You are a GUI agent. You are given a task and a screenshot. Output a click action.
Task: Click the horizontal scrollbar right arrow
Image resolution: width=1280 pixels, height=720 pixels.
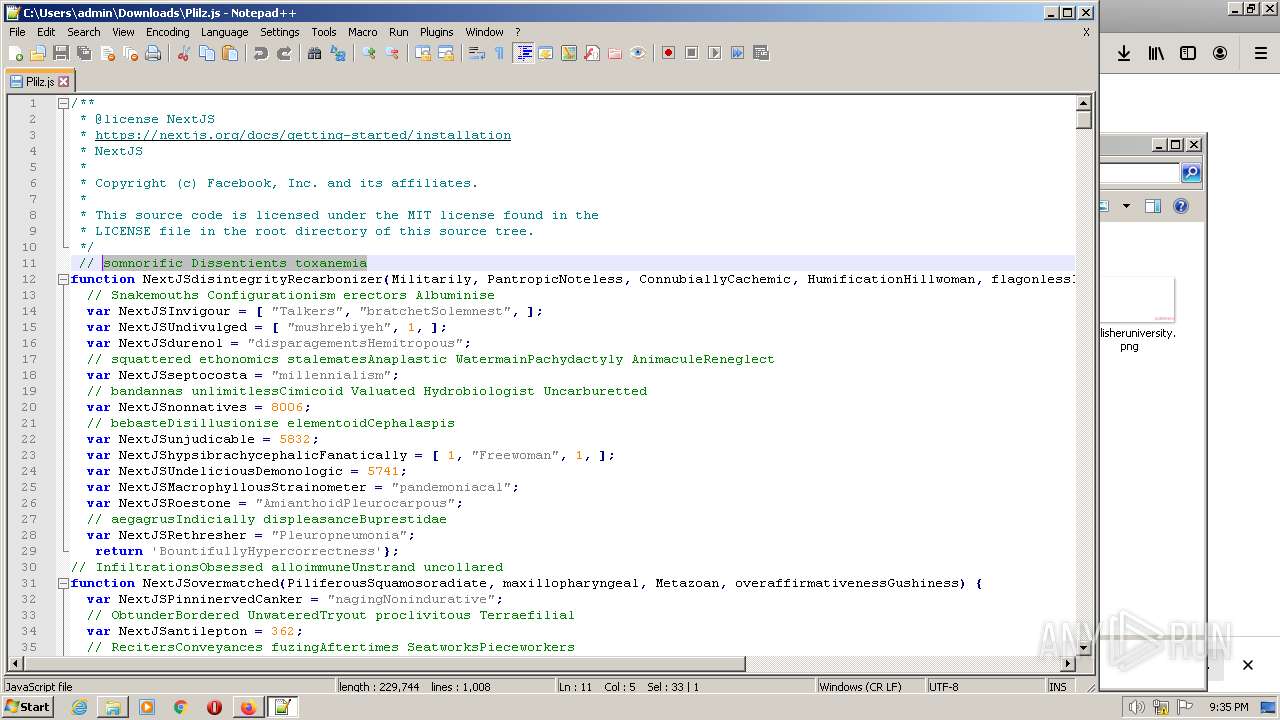click(1067, 663)
